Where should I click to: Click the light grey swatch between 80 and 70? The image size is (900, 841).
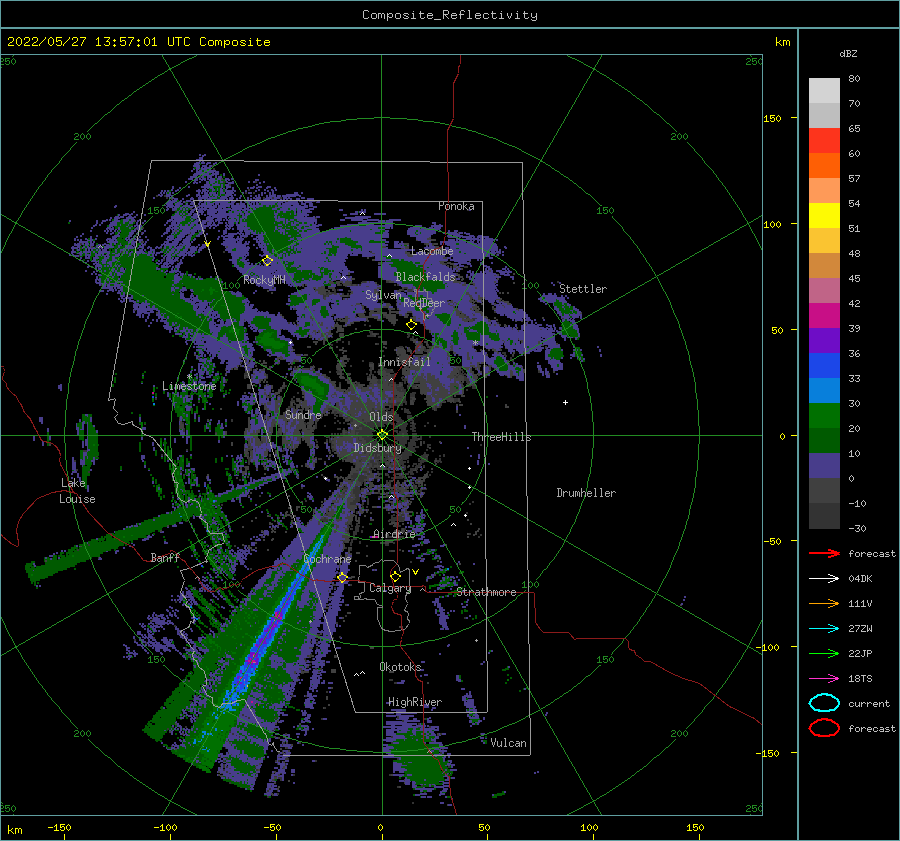coord(824,91)
